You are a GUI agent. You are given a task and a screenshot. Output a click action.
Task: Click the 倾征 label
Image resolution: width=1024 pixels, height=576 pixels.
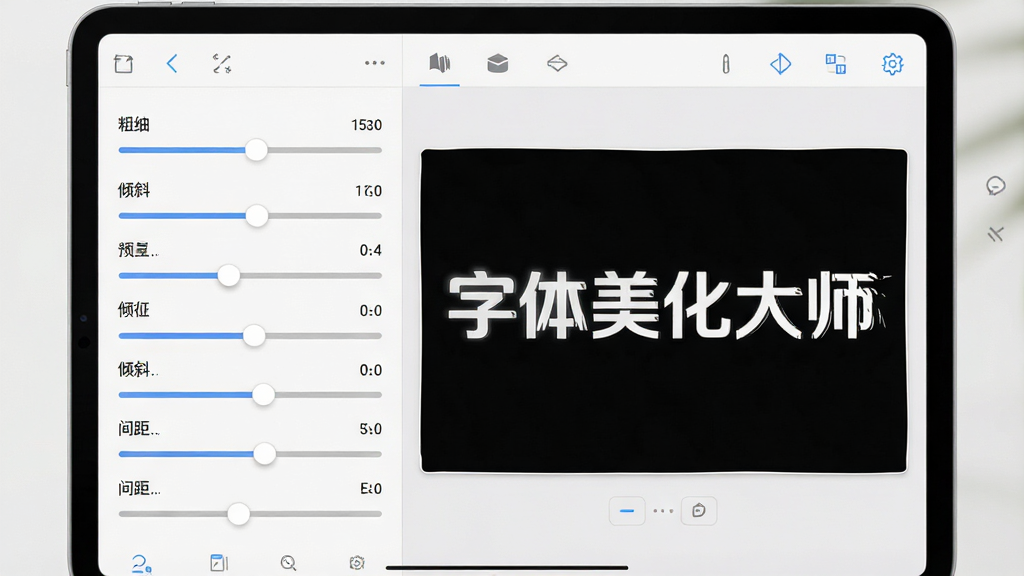134,310
